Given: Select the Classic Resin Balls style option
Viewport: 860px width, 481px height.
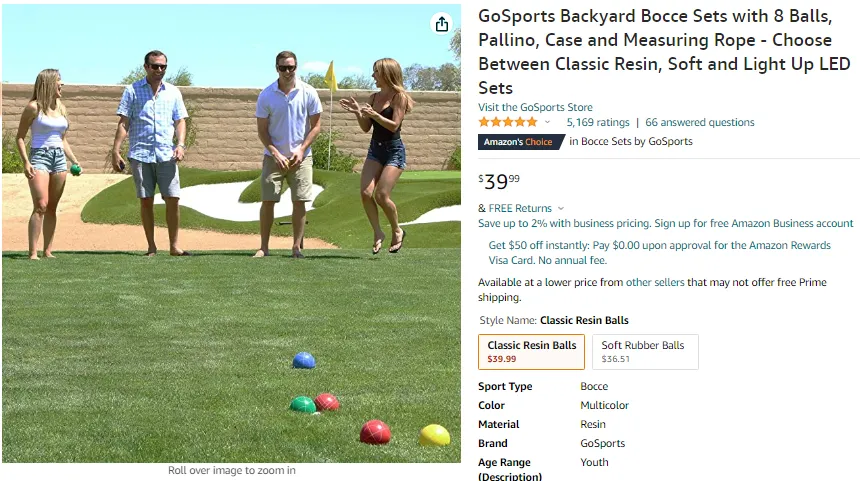Looking at the screenshot, I should click(x=531, y=352).
